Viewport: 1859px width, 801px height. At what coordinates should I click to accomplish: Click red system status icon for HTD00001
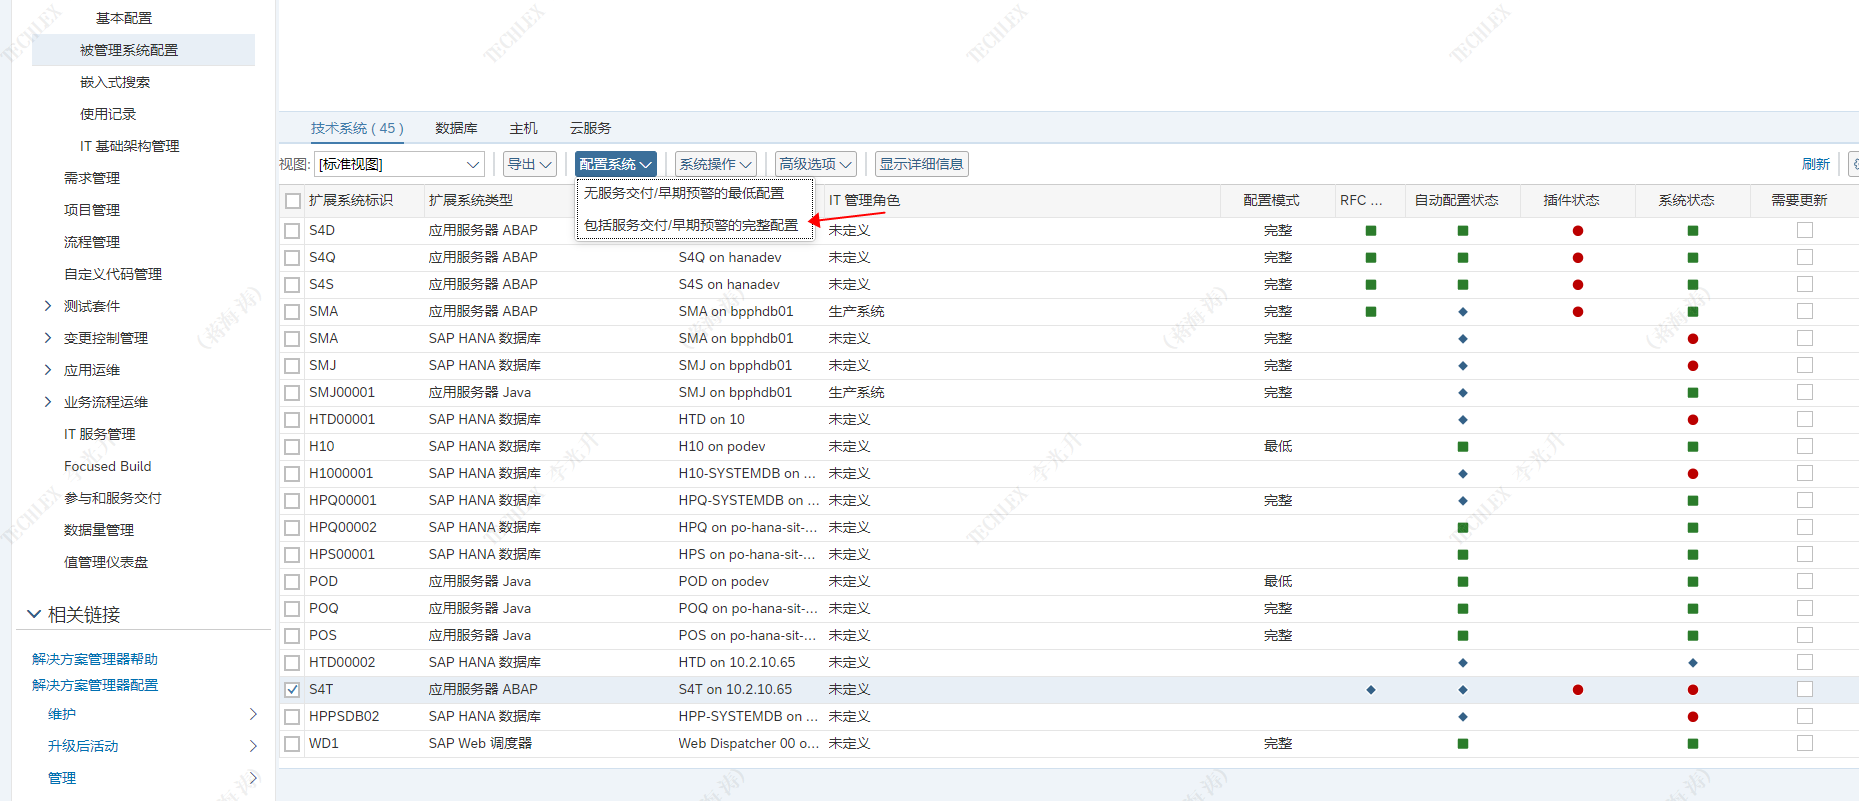[1693, 420]
